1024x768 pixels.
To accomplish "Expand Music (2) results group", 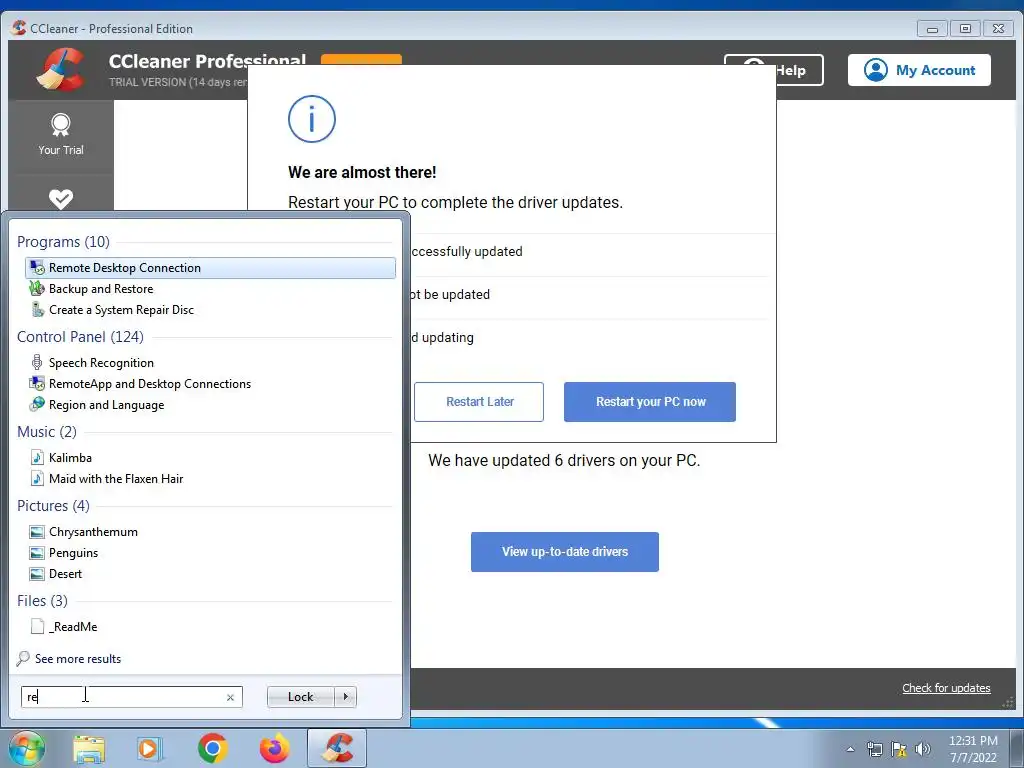I will coord(46,432).
